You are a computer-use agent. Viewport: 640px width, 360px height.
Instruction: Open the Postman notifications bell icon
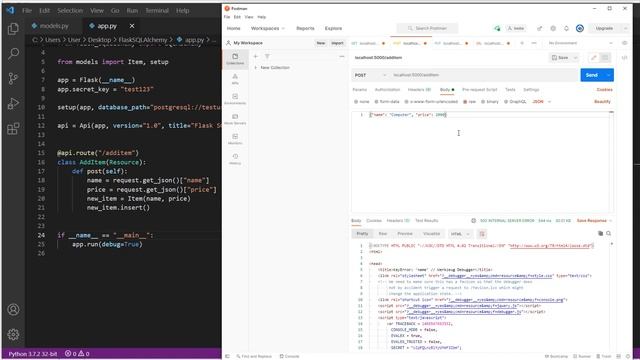(566, 28)
